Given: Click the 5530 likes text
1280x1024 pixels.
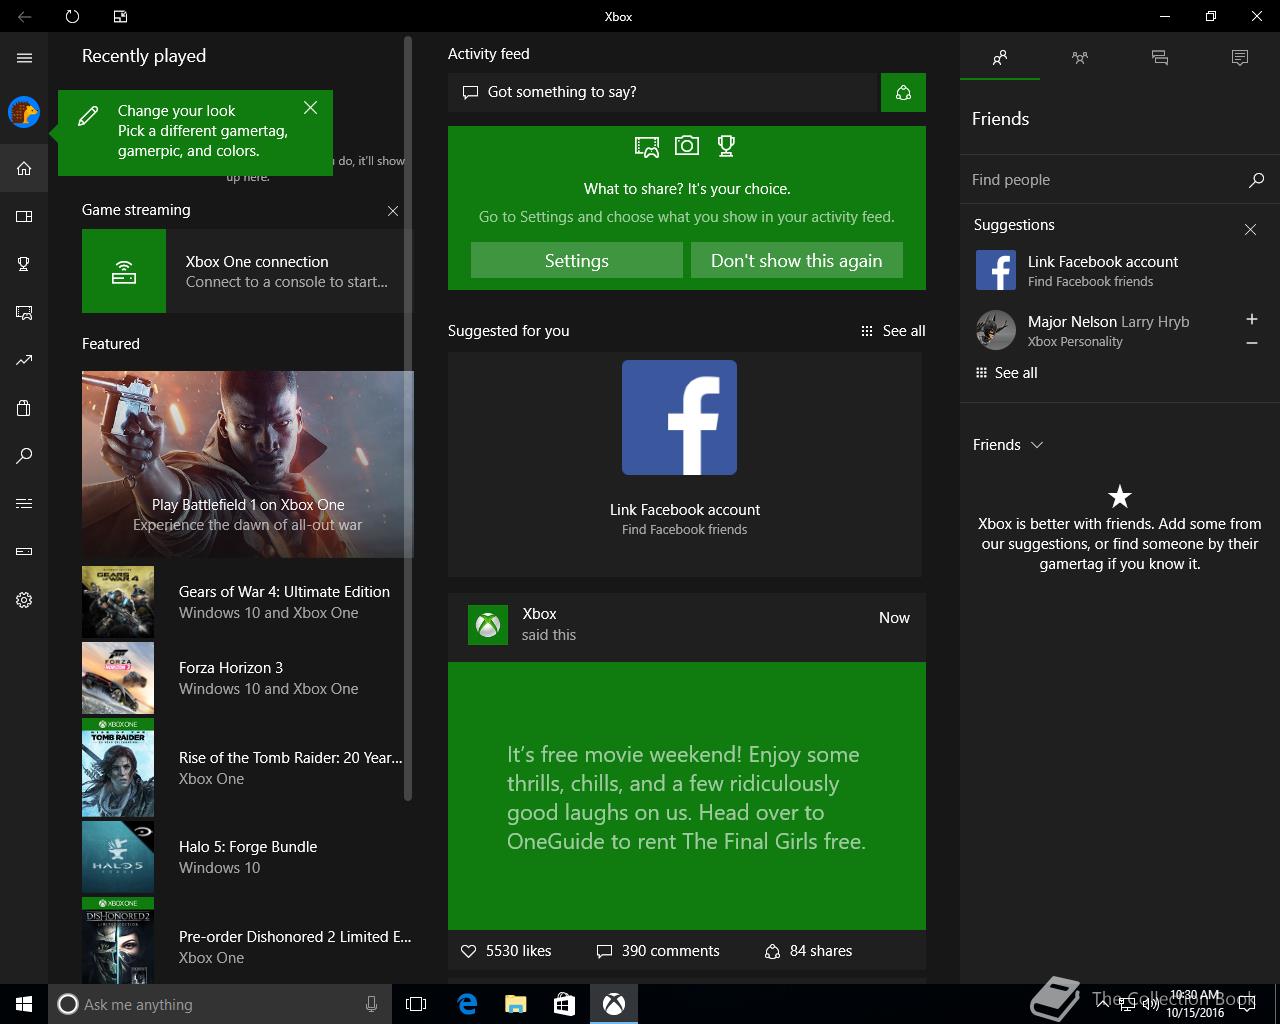Looking at the screenshot, I should click(518, 951).
